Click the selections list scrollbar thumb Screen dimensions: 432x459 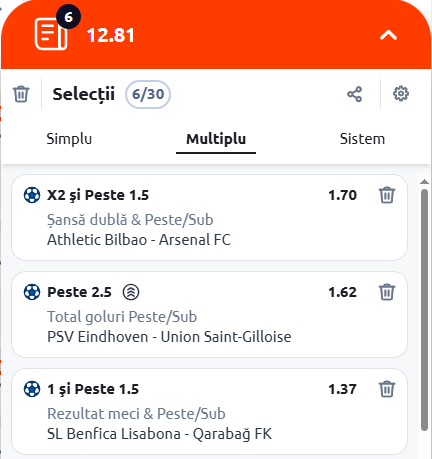[424, 310]
